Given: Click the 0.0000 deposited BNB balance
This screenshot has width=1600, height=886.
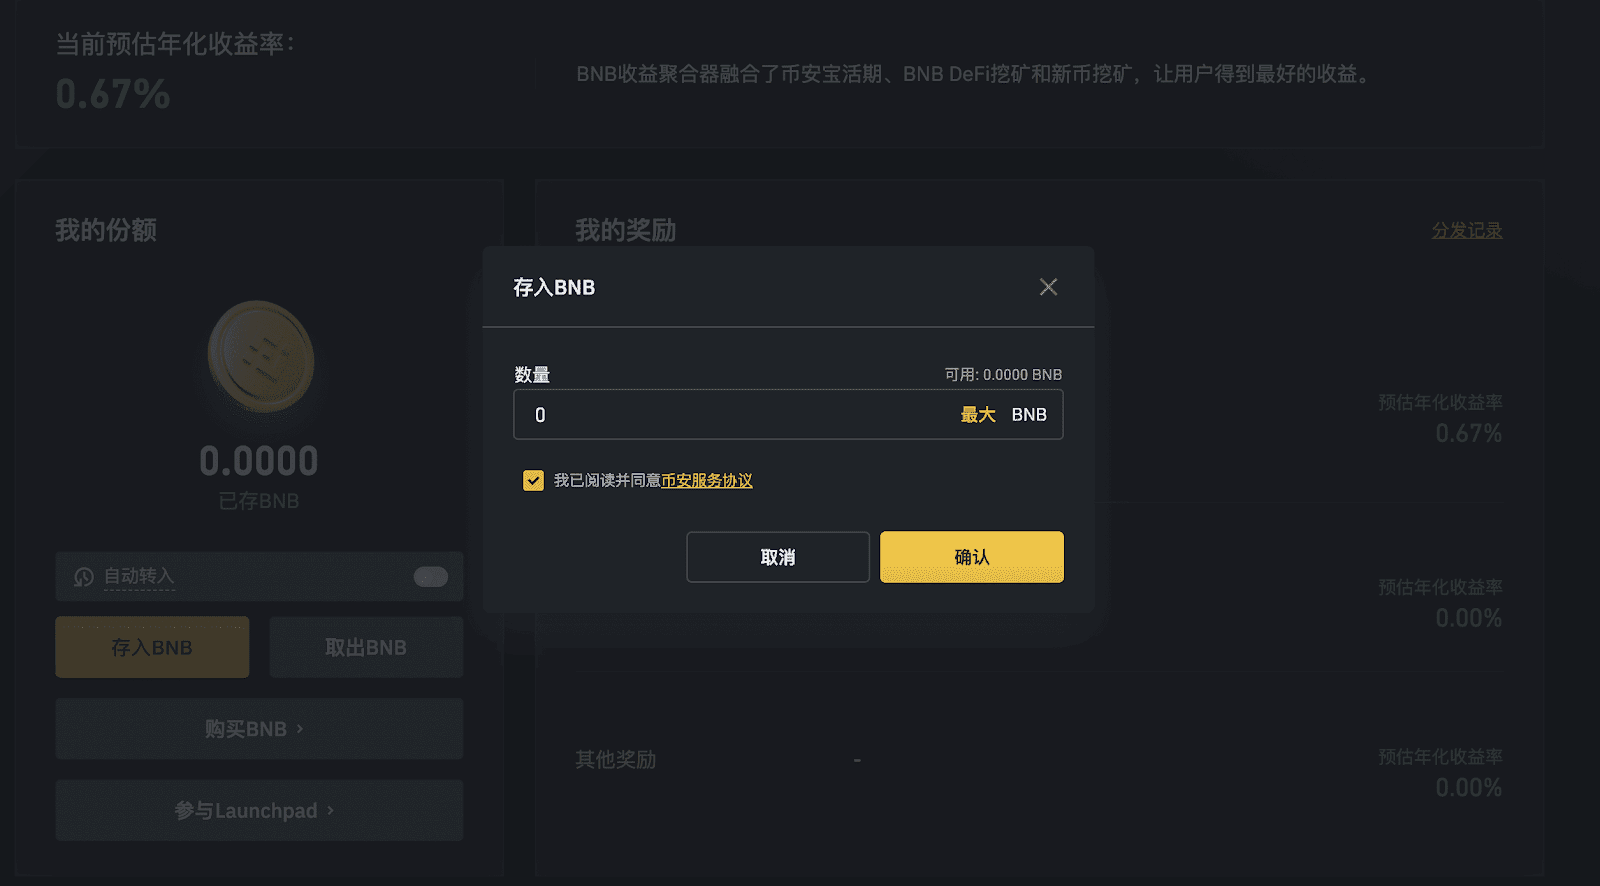Looking at the screenshot, I should coord(259,461).
